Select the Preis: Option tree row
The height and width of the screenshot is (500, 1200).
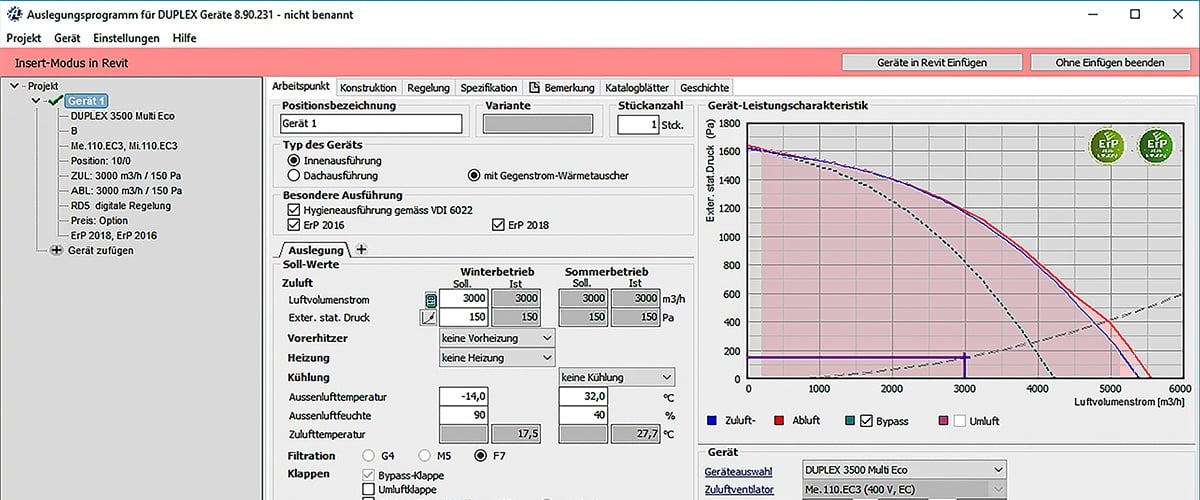click(x=99, y=220)
